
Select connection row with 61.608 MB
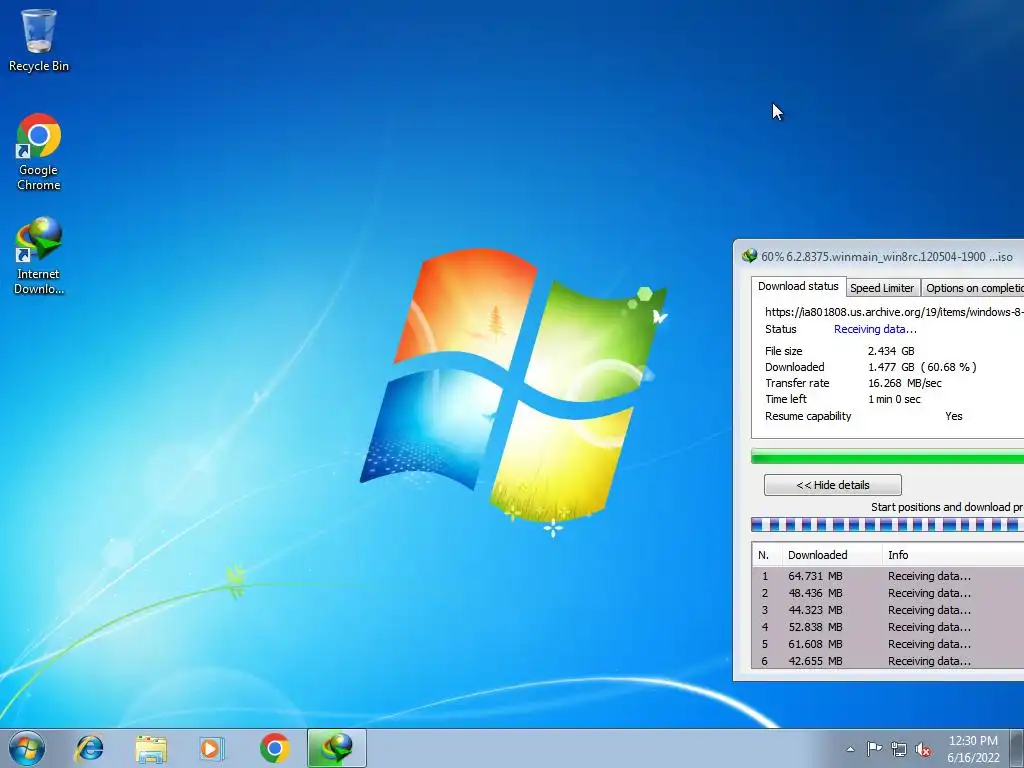pos(888,644)
